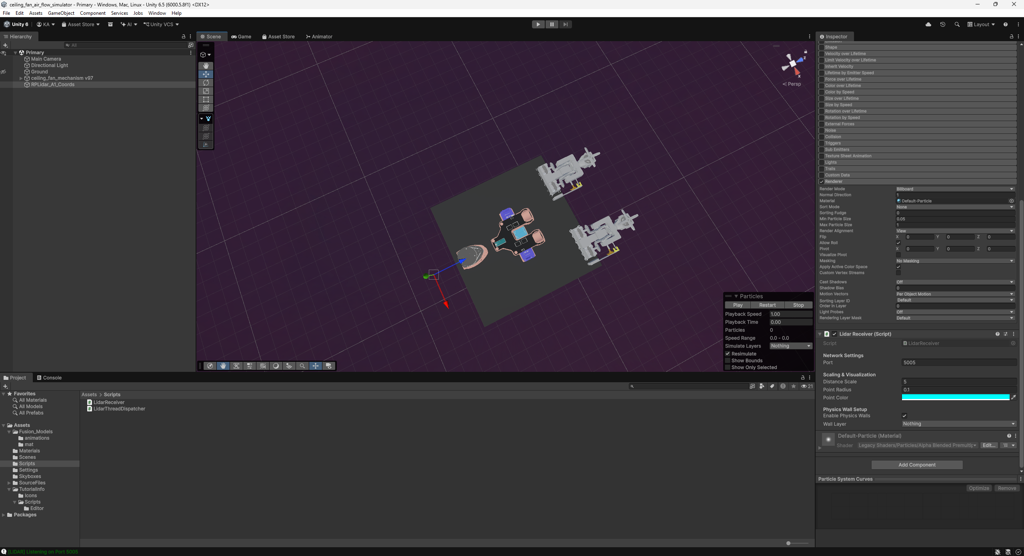1024x556 pixels.
Task: Click the cyan Point Color swatch
Action: [x=955, y=397]
